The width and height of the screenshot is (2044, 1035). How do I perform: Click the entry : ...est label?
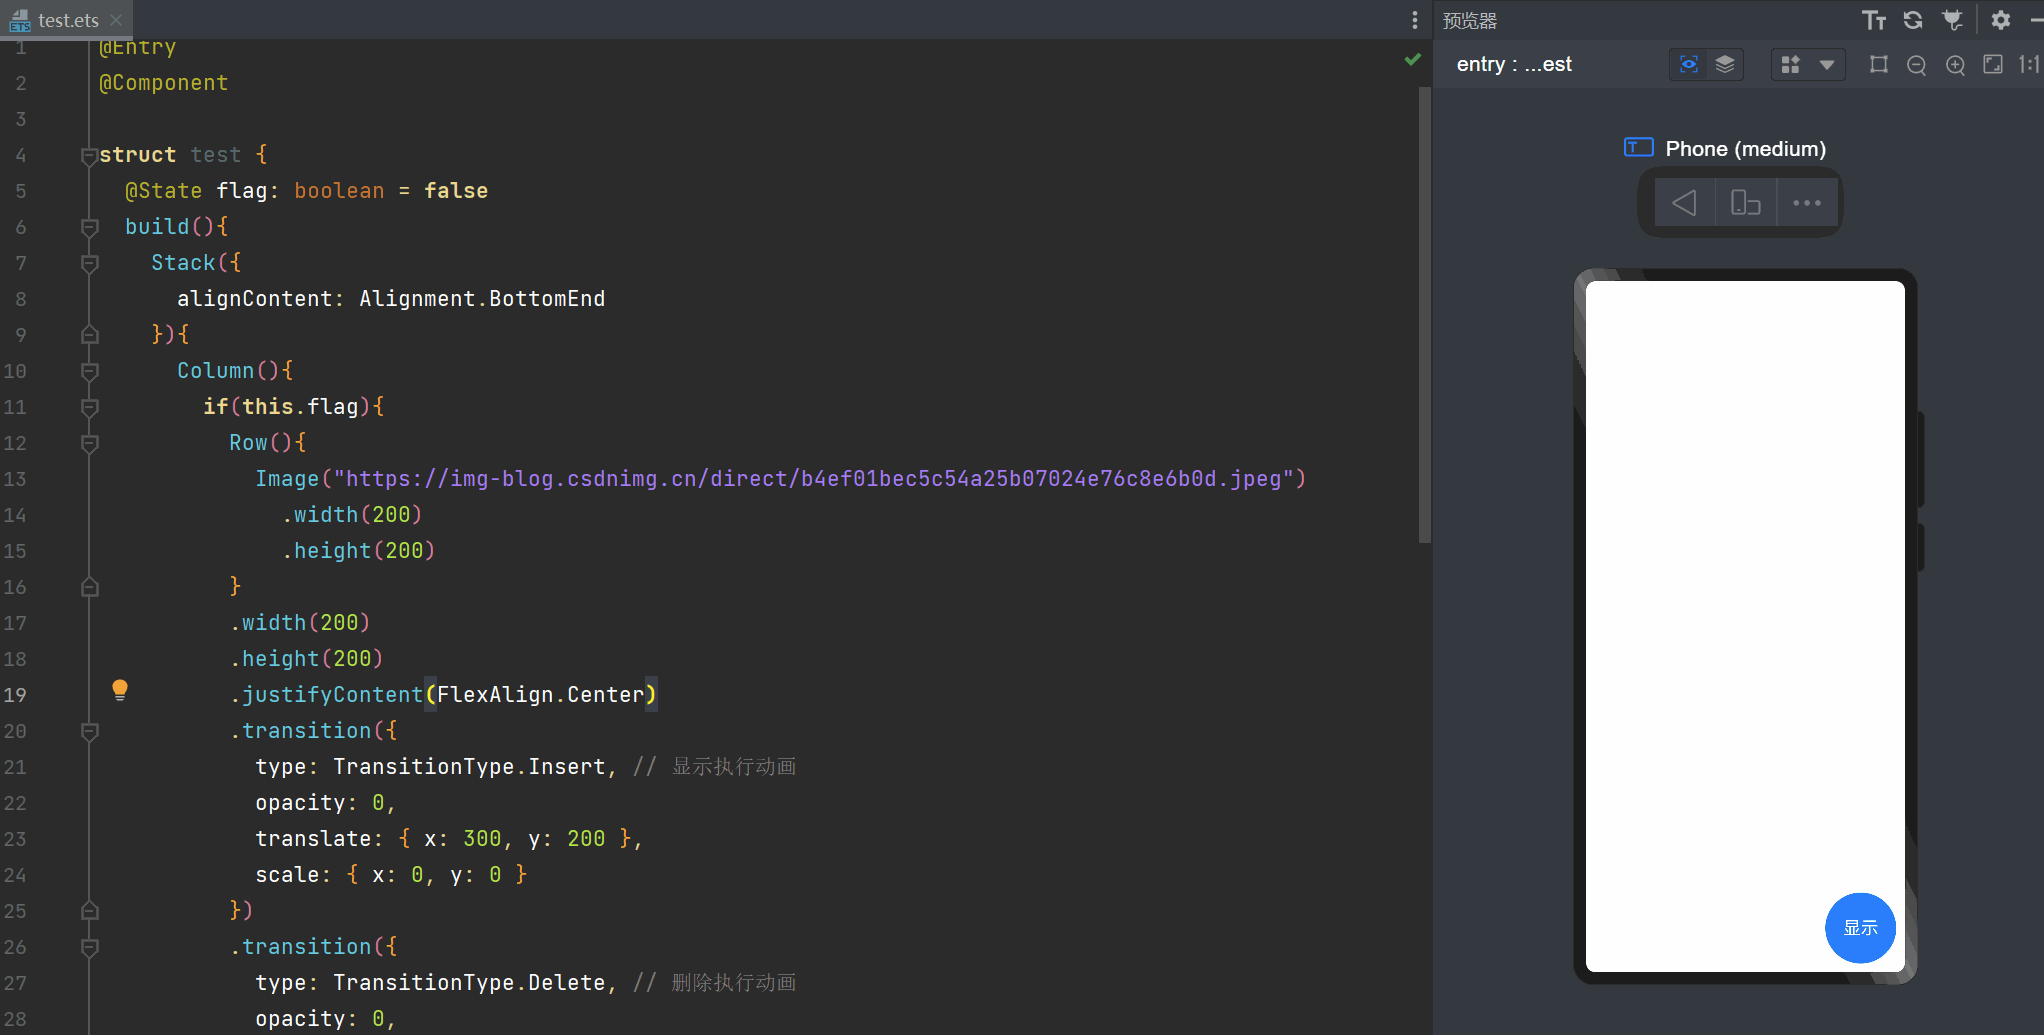1514,65
